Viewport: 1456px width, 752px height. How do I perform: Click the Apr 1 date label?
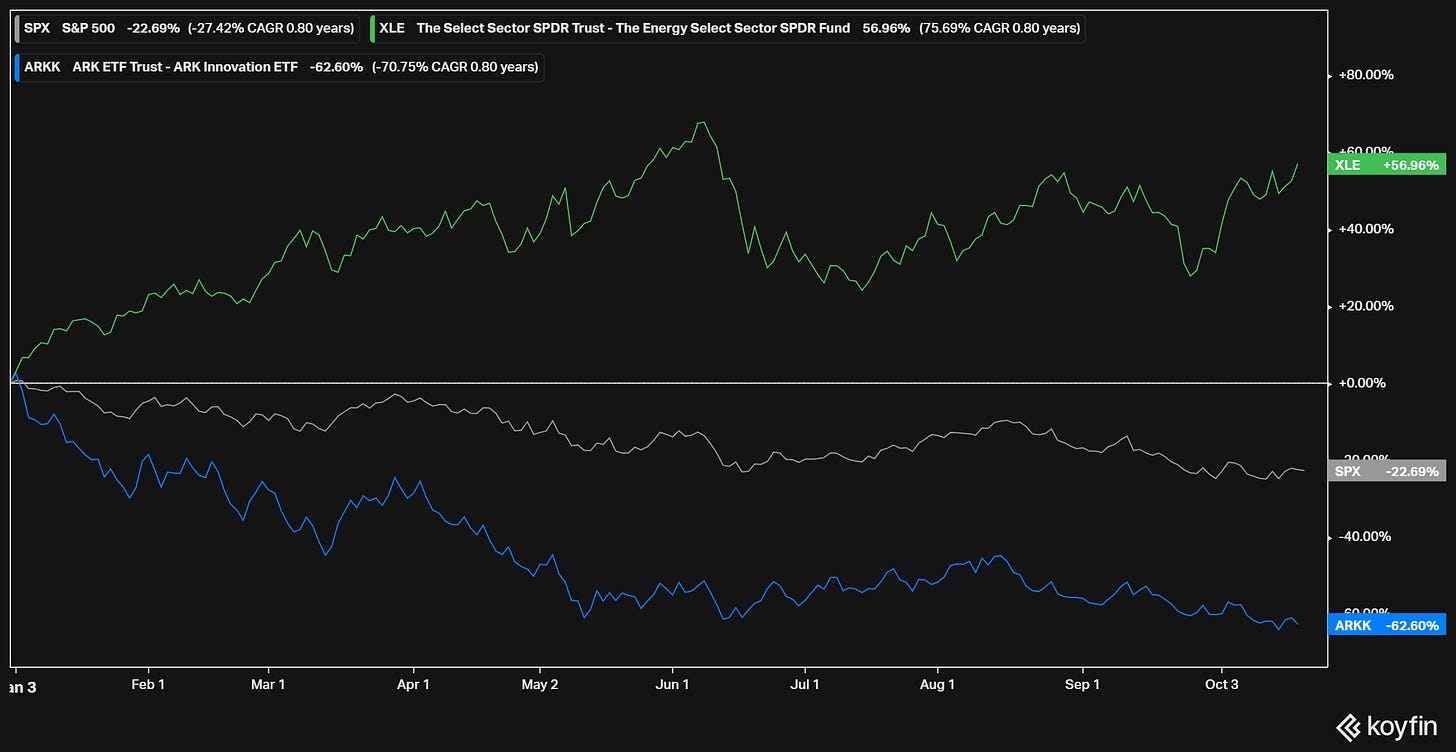(413, 685)
